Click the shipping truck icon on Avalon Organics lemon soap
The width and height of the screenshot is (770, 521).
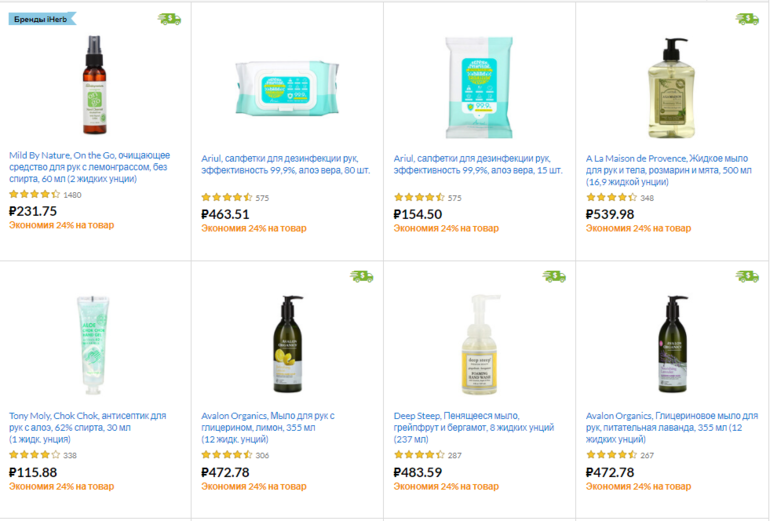click(362, 276)
